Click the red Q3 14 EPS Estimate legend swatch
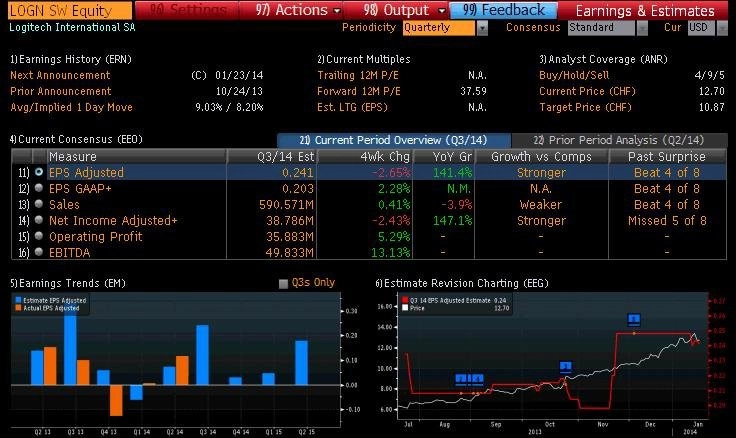Screen dimensions: 736x438 coord(405,300)
